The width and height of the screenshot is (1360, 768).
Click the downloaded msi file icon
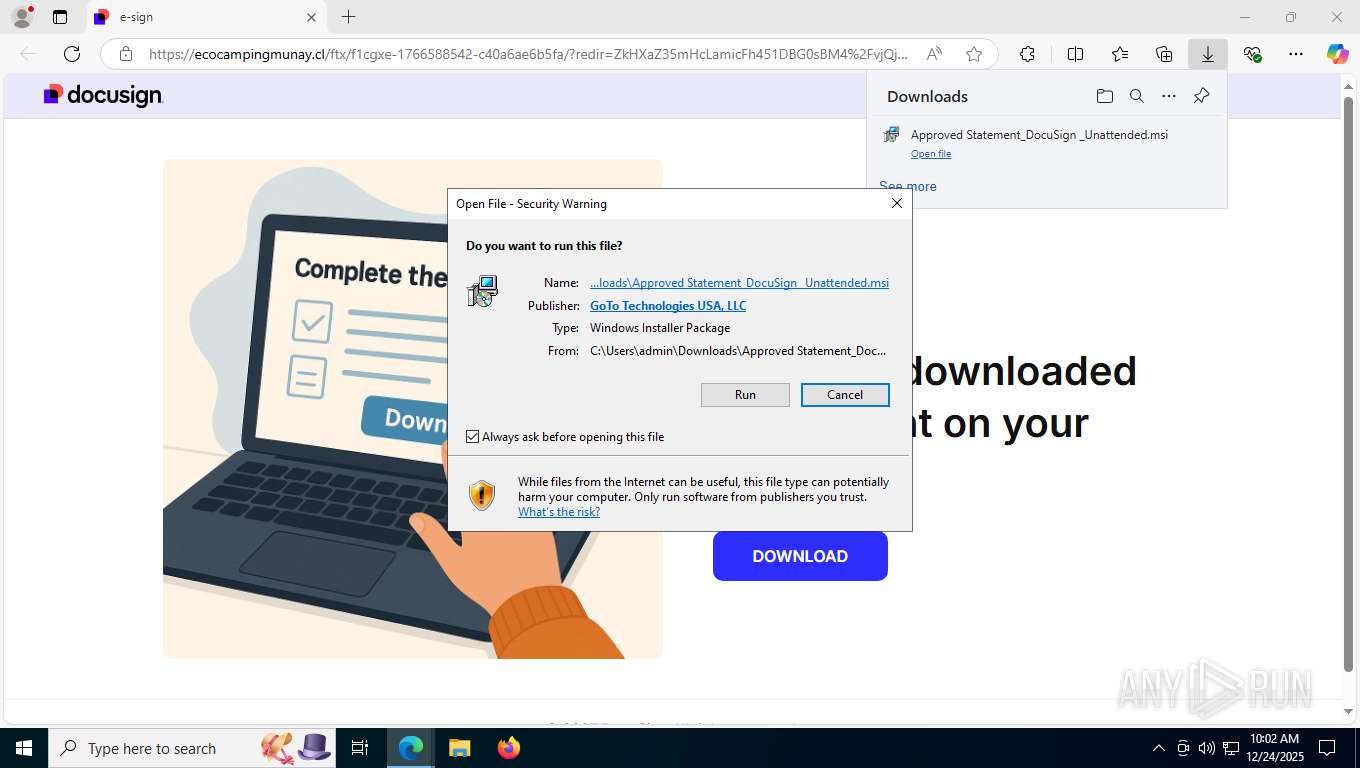click(x=891, y=135)
